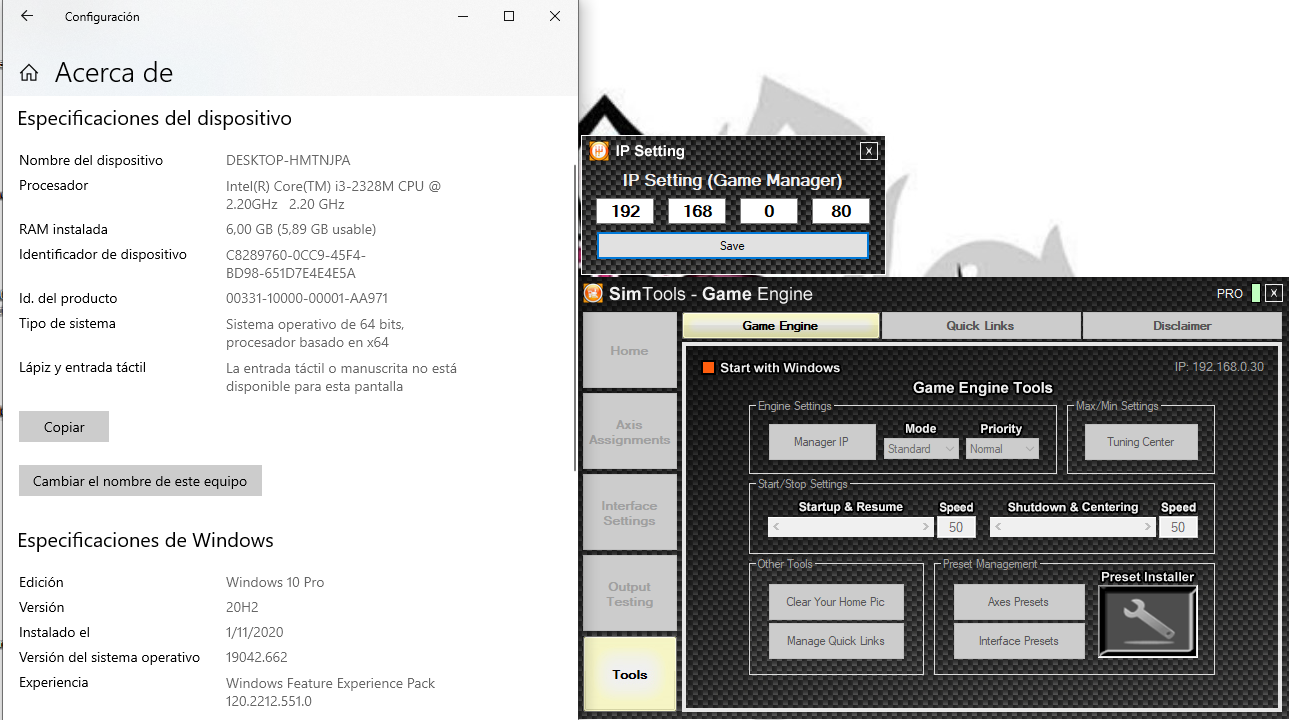Click the Interface Presets button
Image resolution: width=1289 pixels, height=720 pixels.
(1018, 641)
